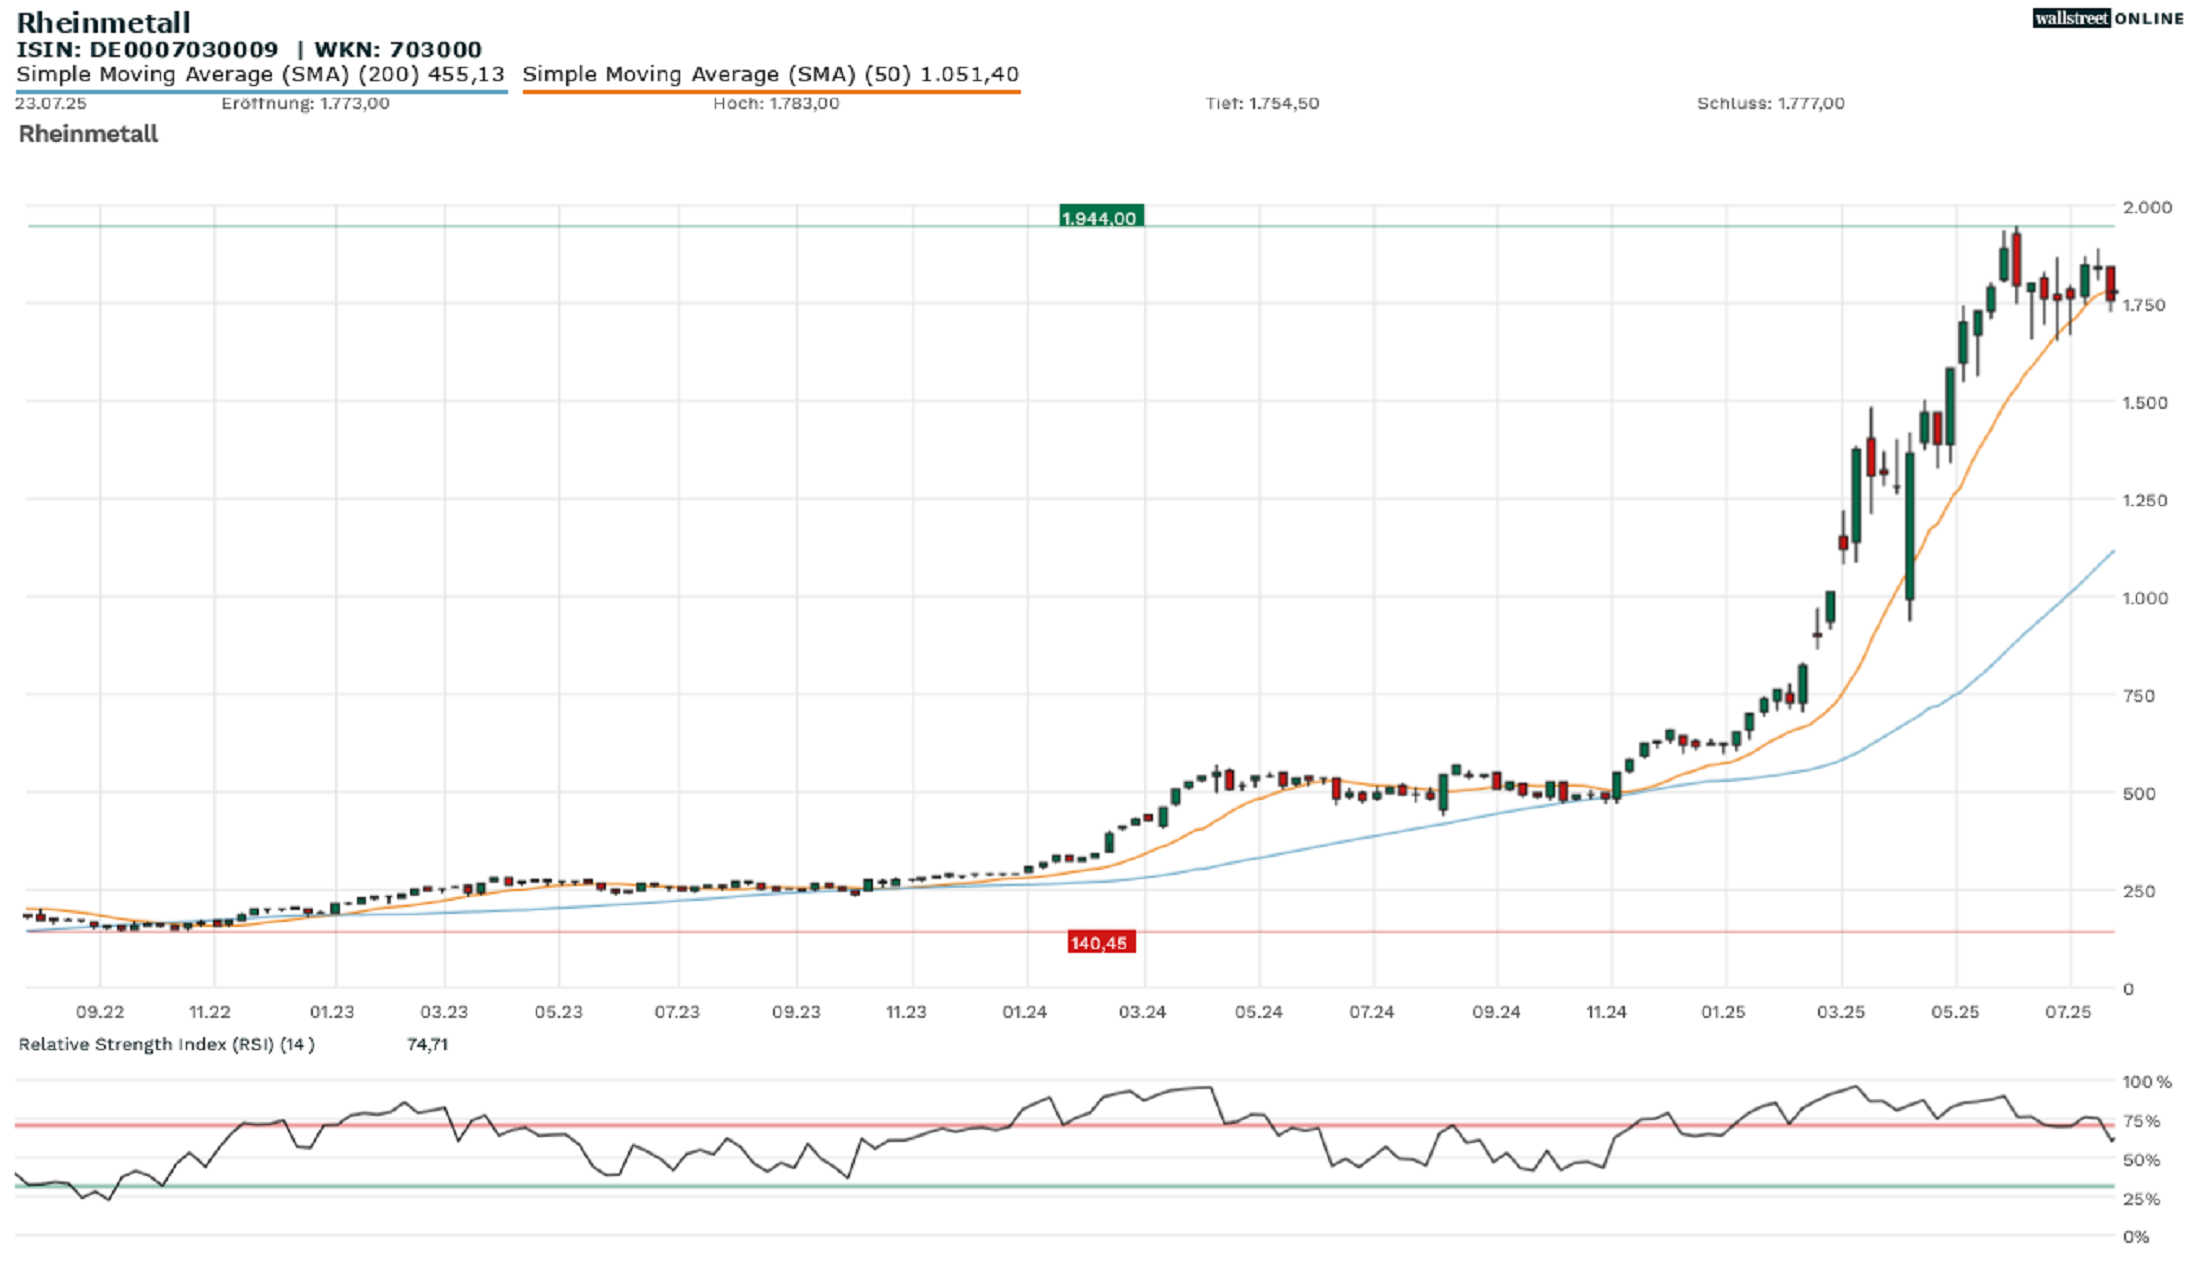This screenshot has width=2196, height=1280.
Task: Click the 05.25 date axis label
Action: [1955, 1012]
